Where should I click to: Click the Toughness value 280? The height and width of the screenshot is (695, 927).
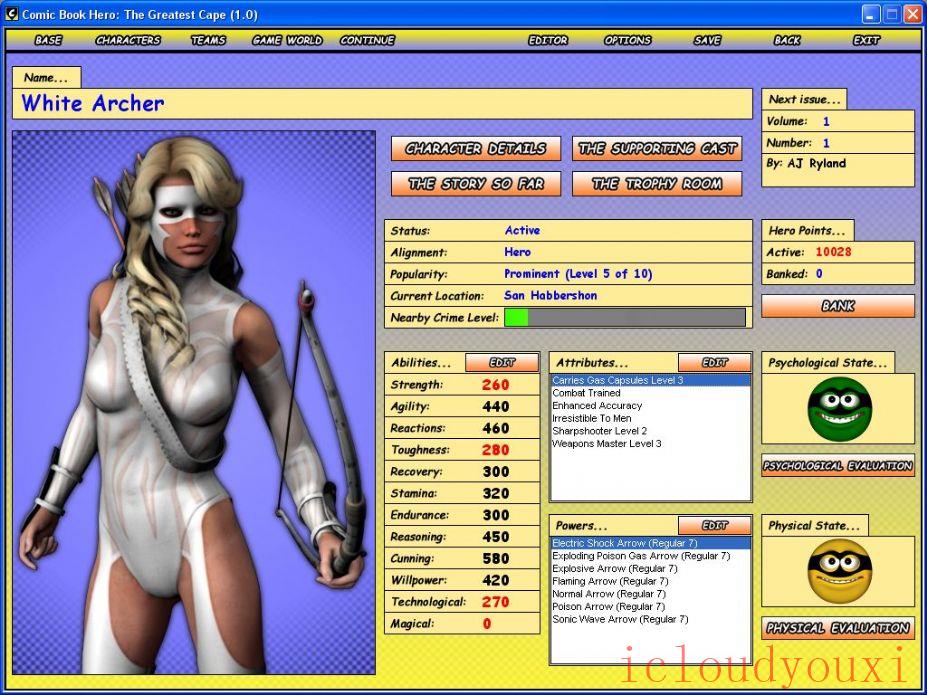tap(495, 450)
